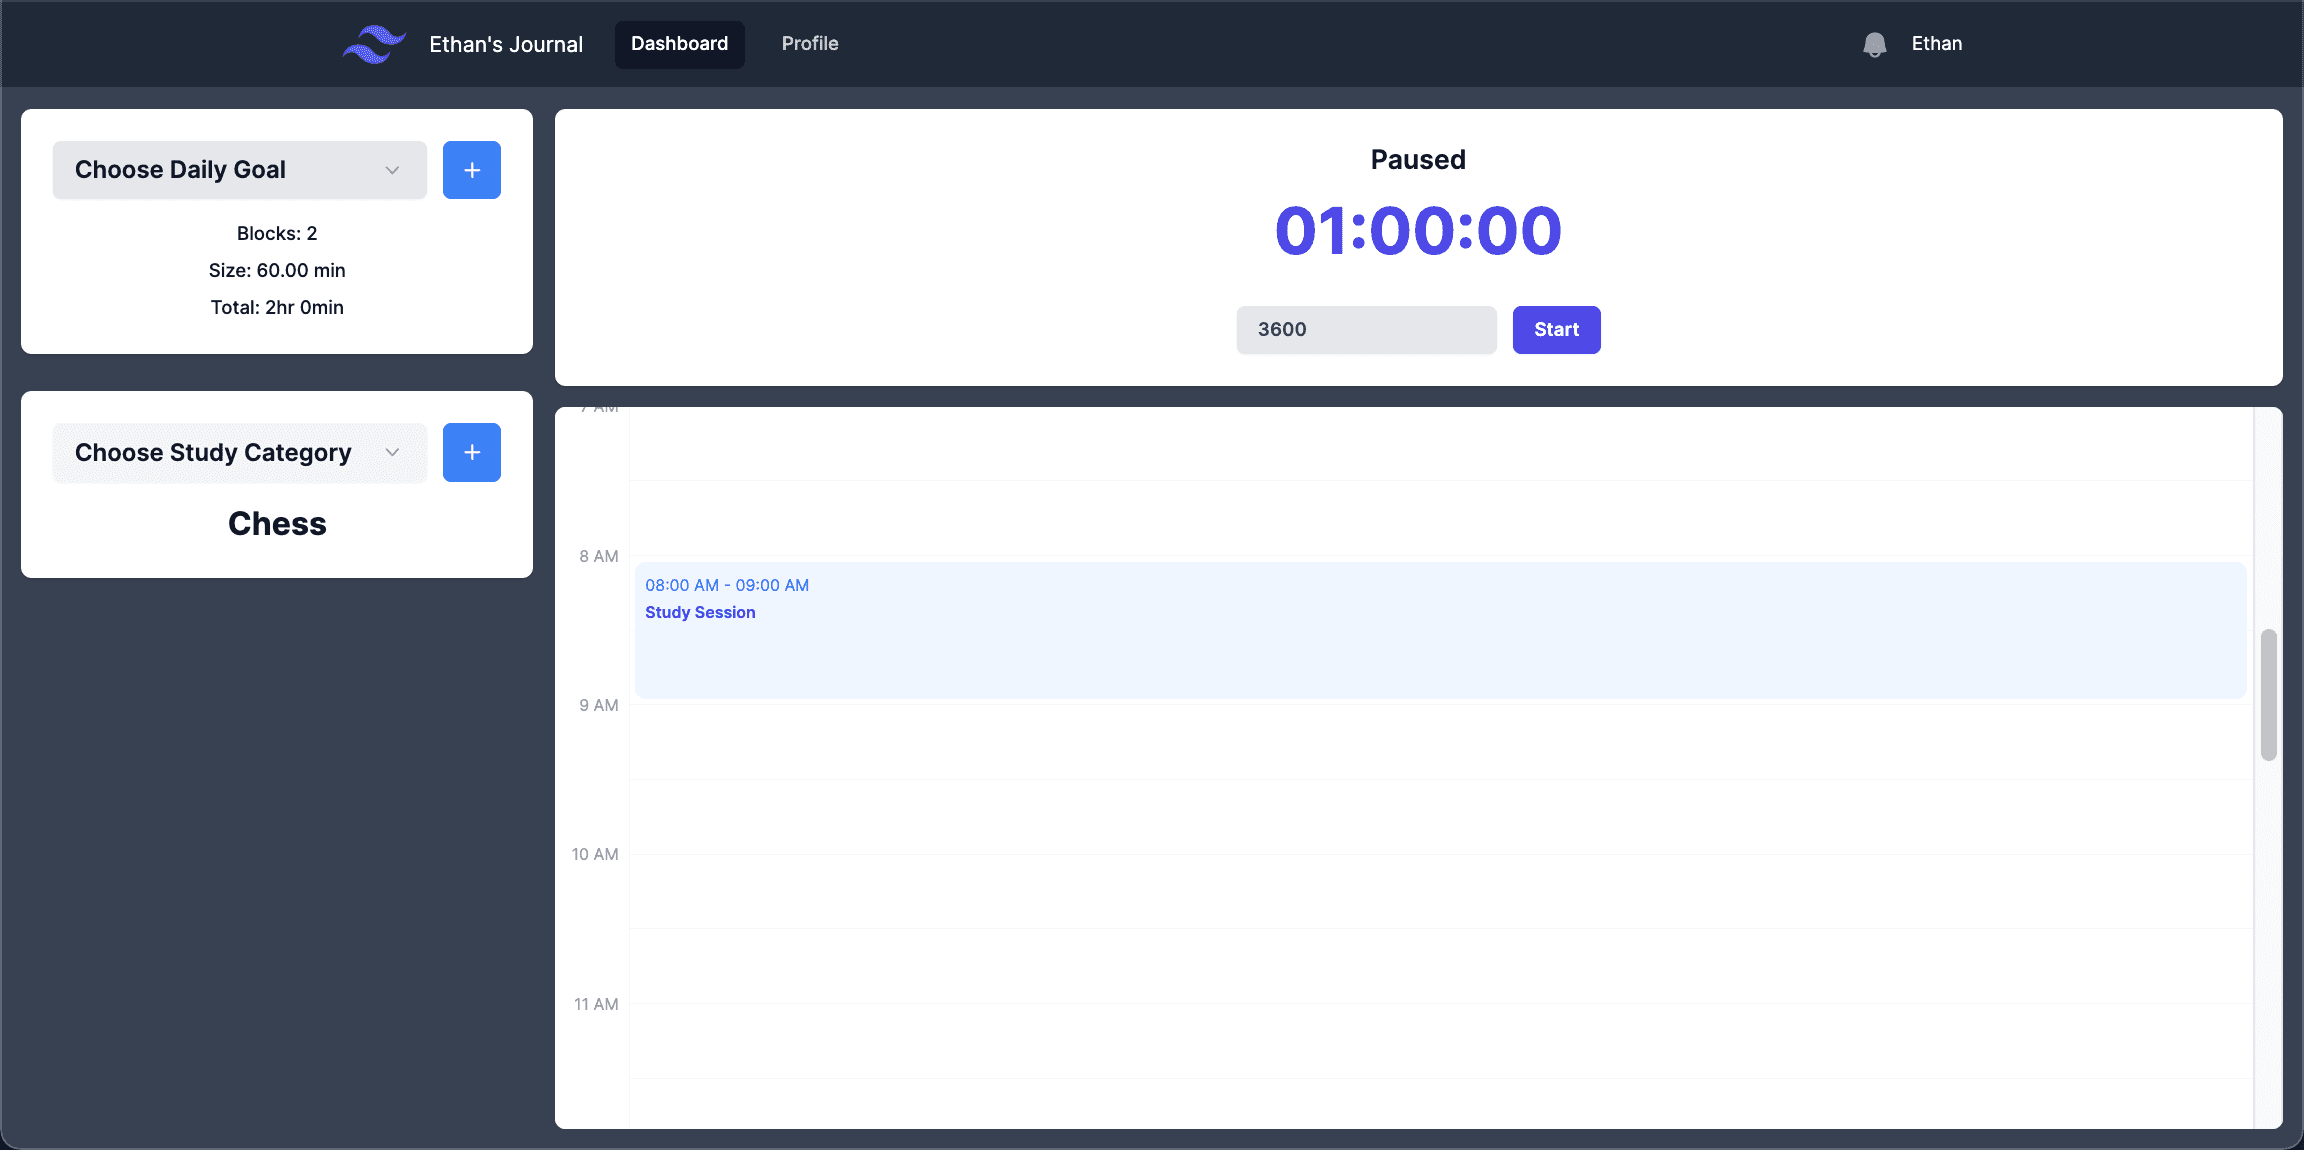The image size is (2304, 1150).
Task: Click the Ethan username in the top bar
Action: click(x=1936, y=43)
